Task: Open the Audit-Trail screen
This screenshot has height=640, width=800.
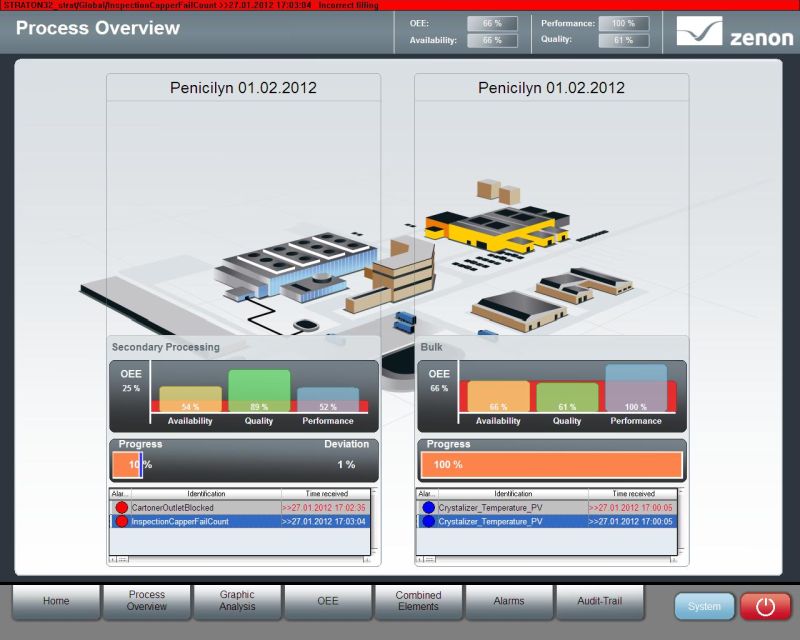Action: pyautogui.click(x=599, y=601)
